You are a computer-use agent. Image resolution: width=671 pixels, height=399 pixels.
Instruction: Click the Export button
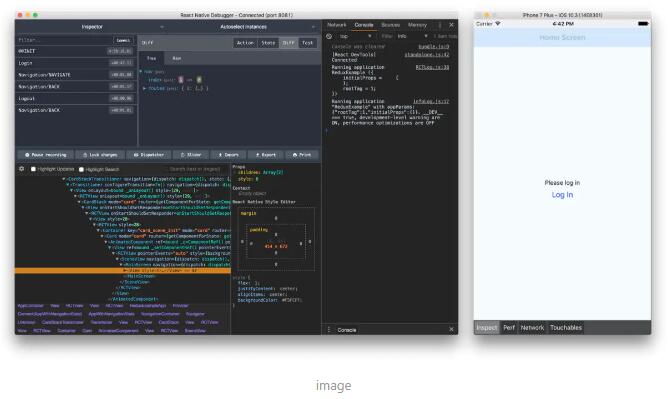point(266,155)
